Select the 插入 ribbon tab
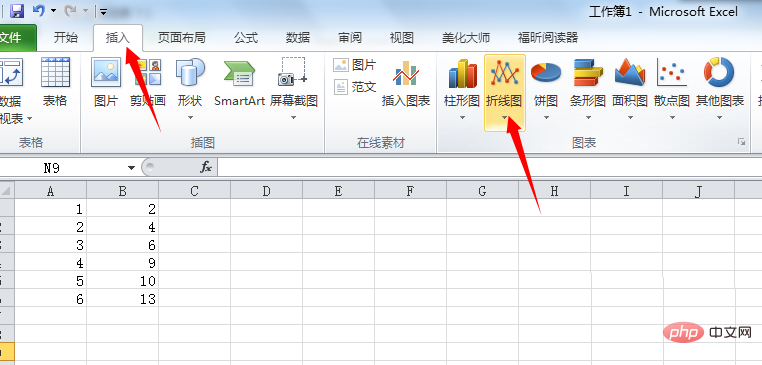 pos(118,38)
